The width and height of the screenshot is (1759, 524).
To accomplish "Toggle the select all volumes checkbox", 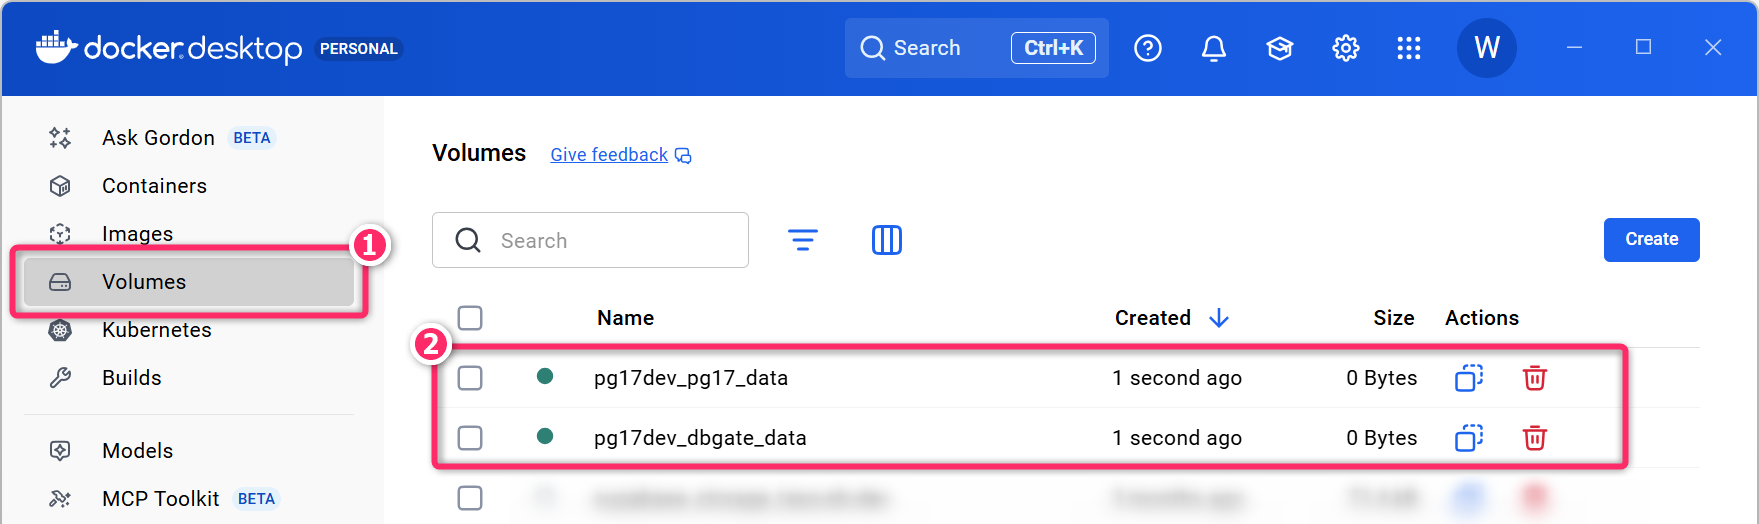I will (470, 318).
